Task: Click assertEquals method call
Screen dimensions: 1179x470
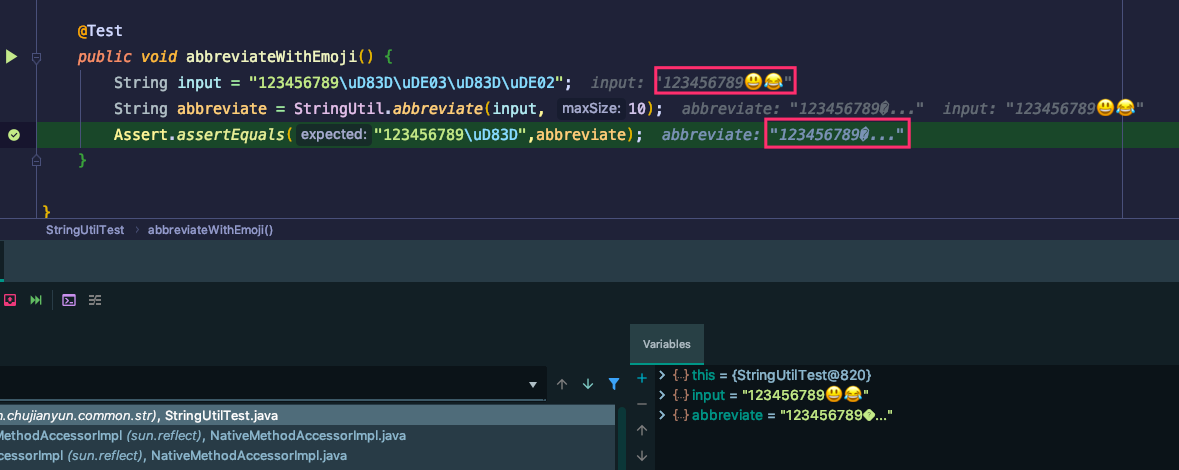Action: [x=232, y=135]
